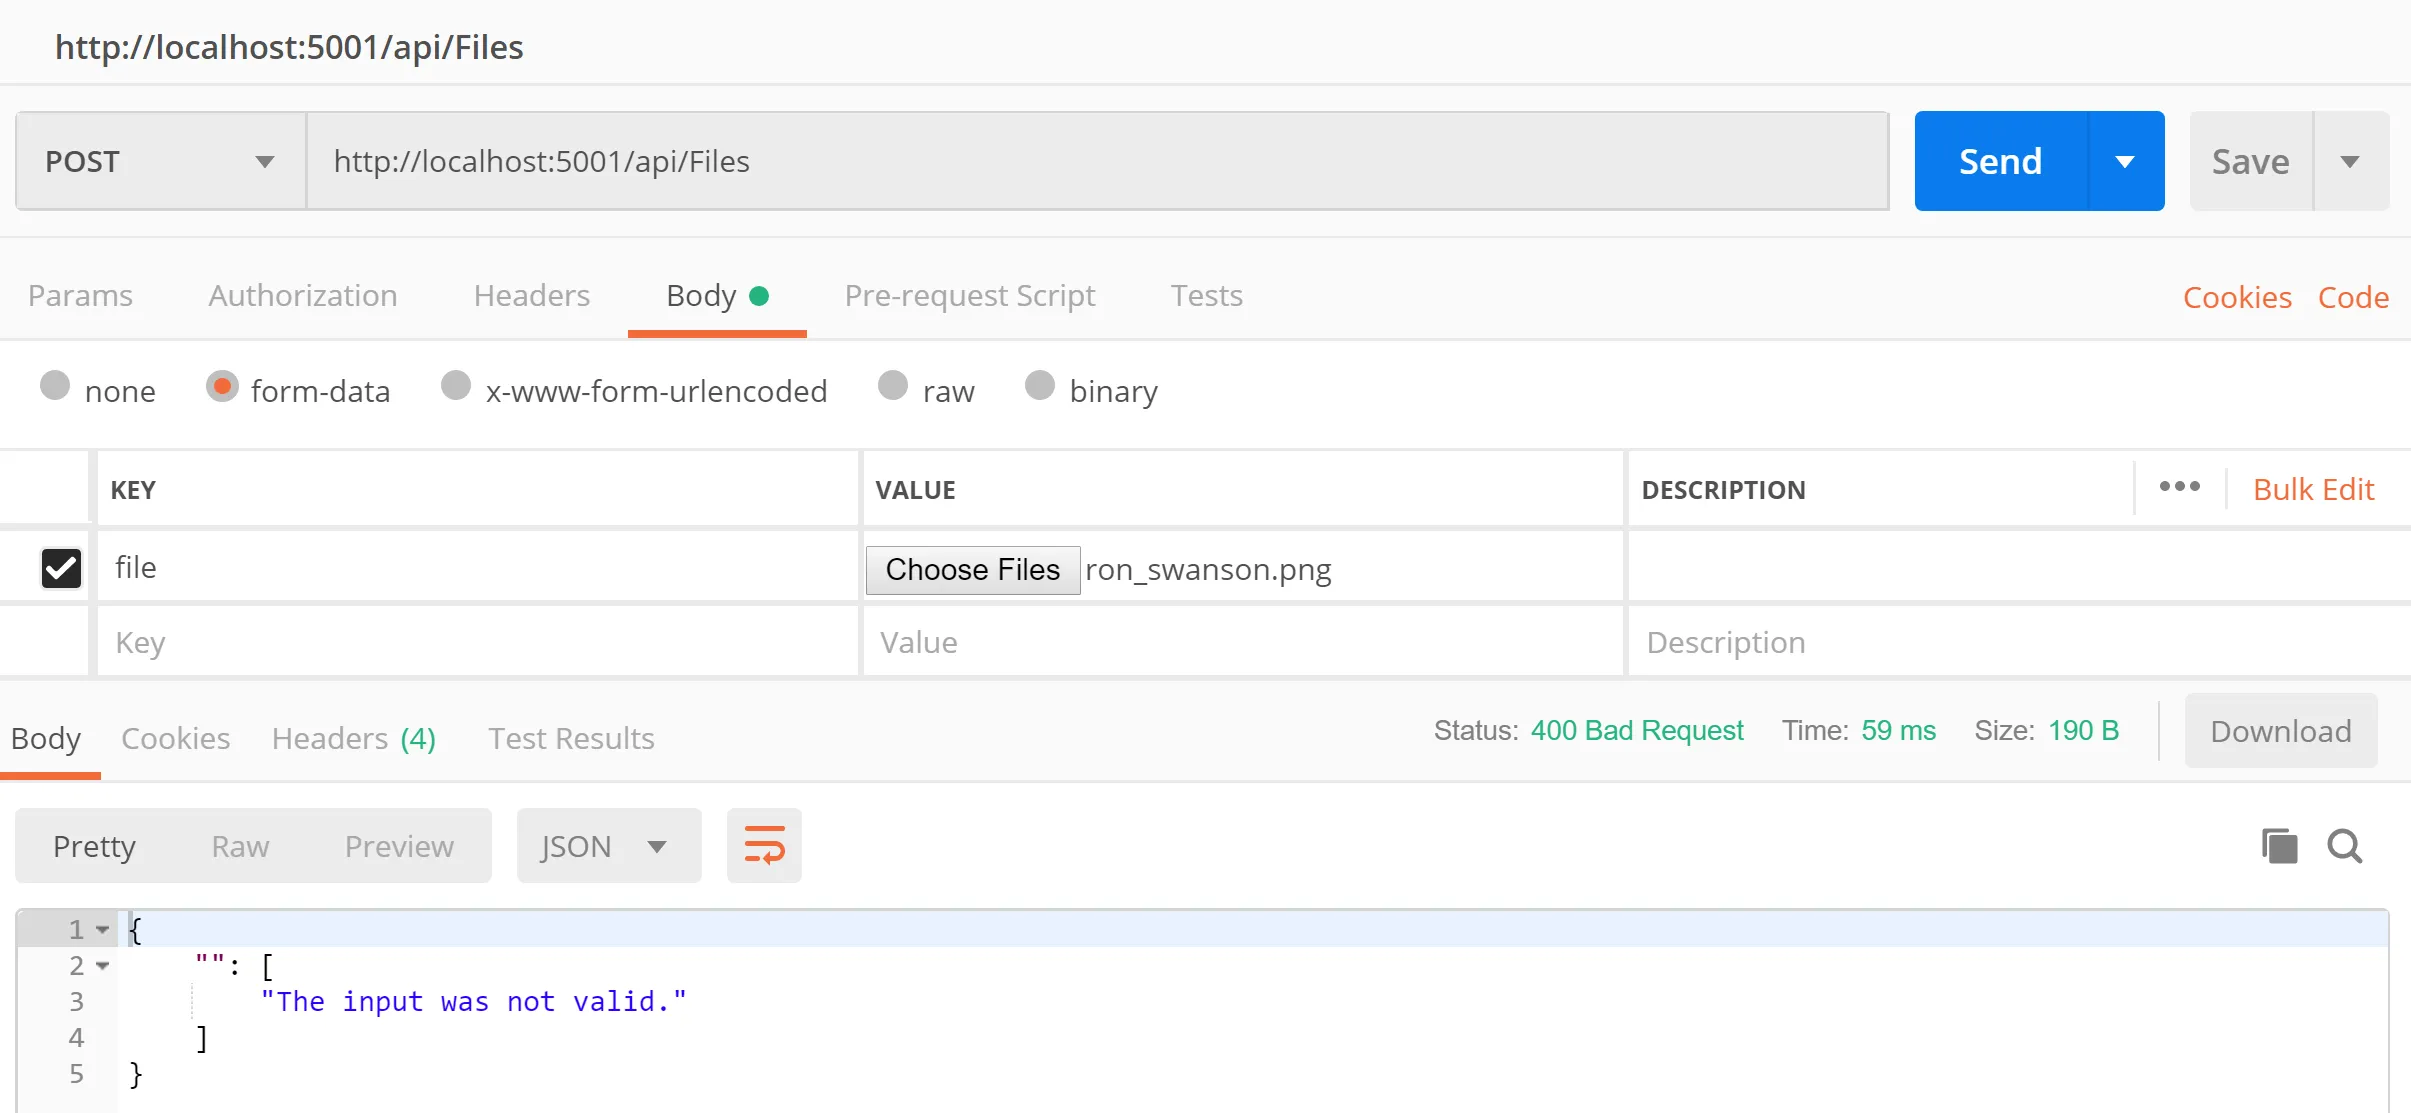Expand the Save options dropdown arrow
The width and height of the screenshot is (2411, 1113).
(2350, 161)
